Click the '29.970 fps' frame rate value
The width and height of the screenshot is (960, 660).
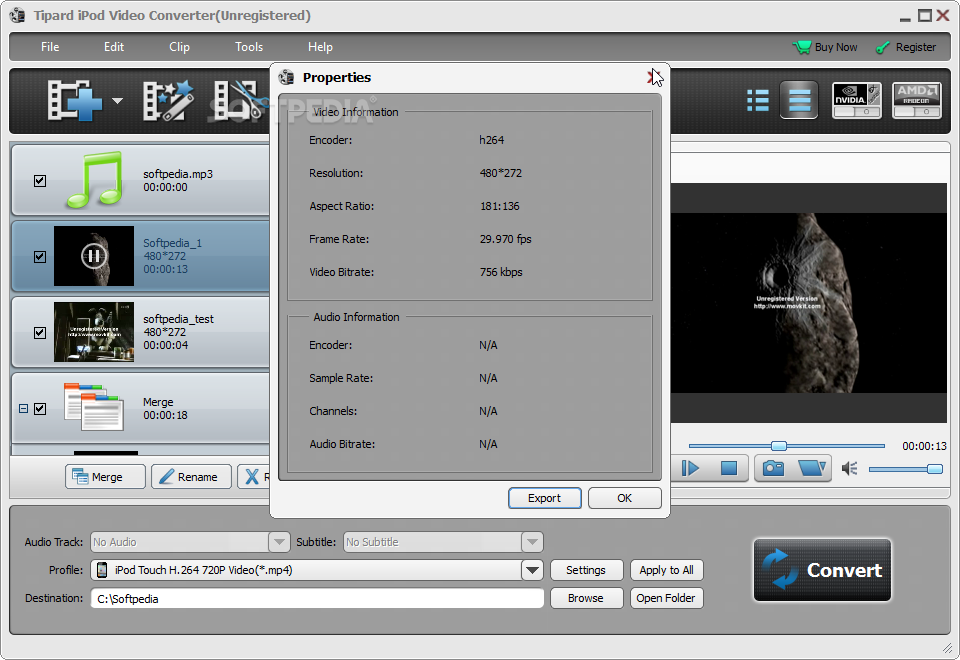[506, 239]
